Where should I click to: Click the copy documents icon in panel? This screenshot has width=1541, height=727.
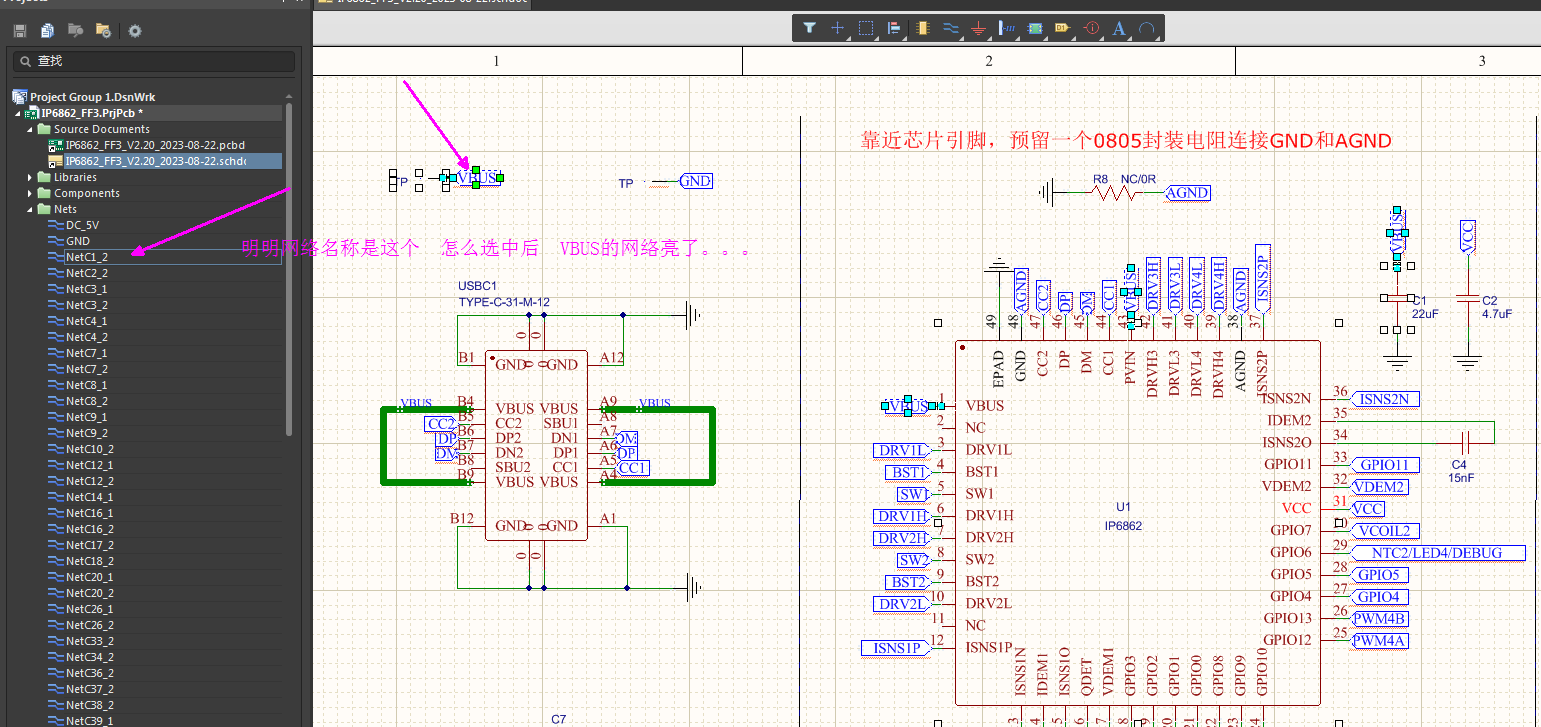click(47, 31)
